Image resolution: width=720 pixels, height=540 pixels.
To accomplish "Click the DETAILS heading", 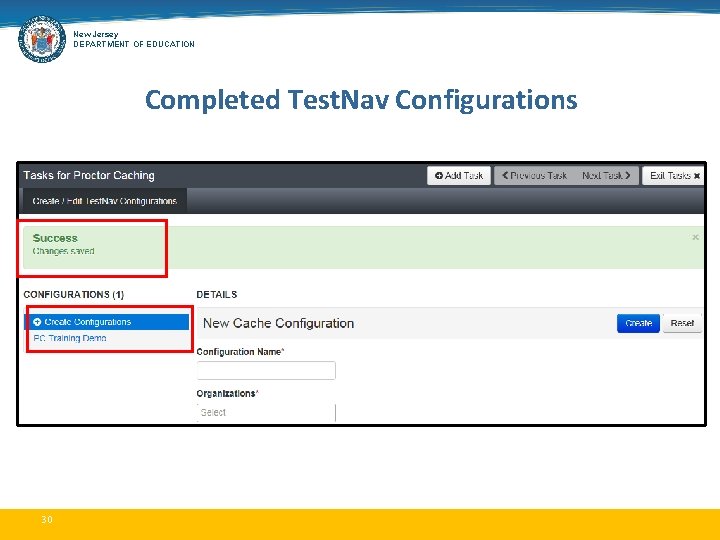I will 217,294.
